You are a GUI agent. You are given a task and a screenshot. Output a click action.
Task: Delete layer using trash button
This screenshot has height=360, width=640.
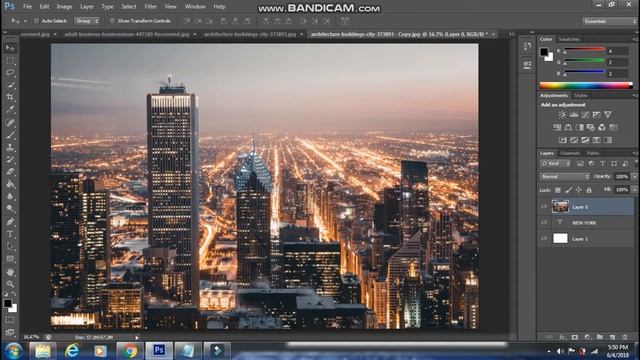point(625,337)
